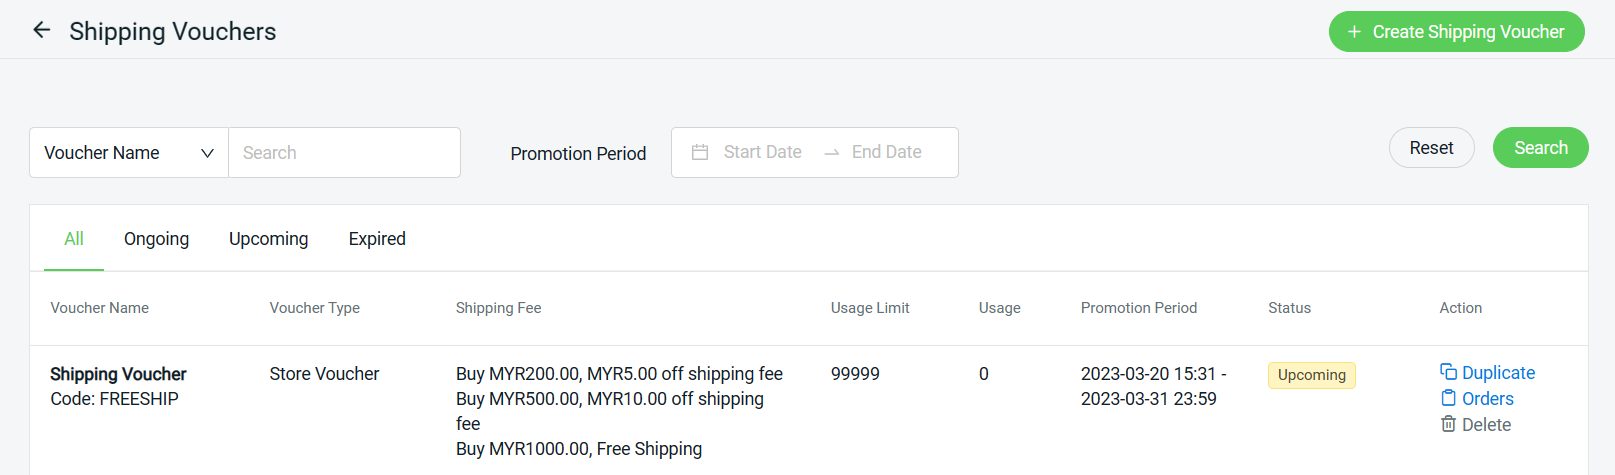Click the green Search button

tap(1540, 148)
